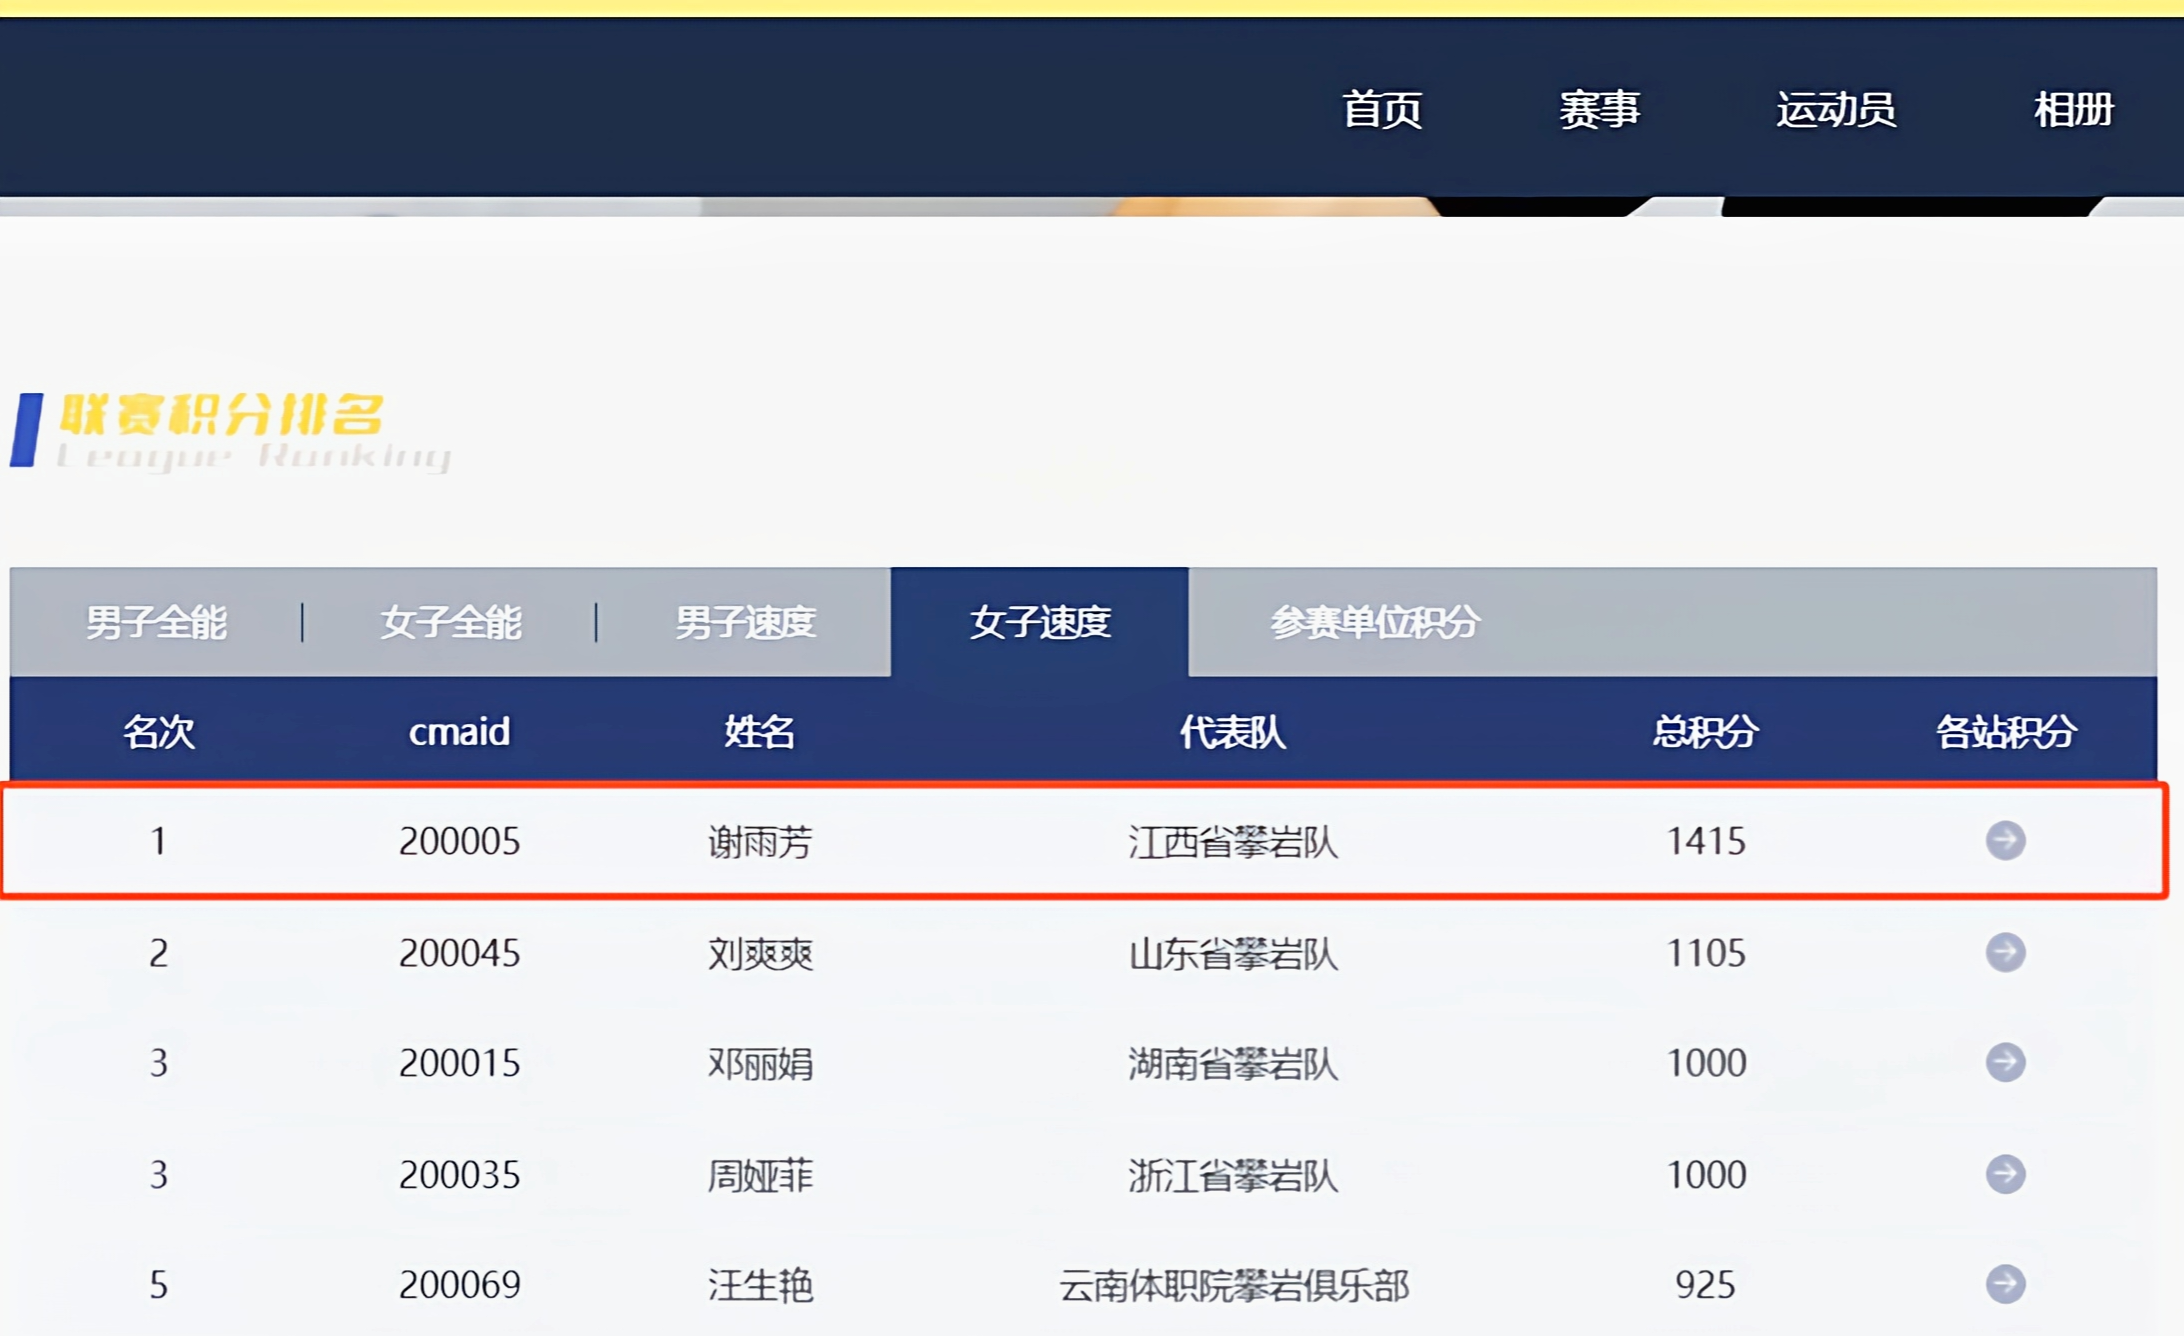Open station points arrow for 谢雨芳

[2005, 840]
